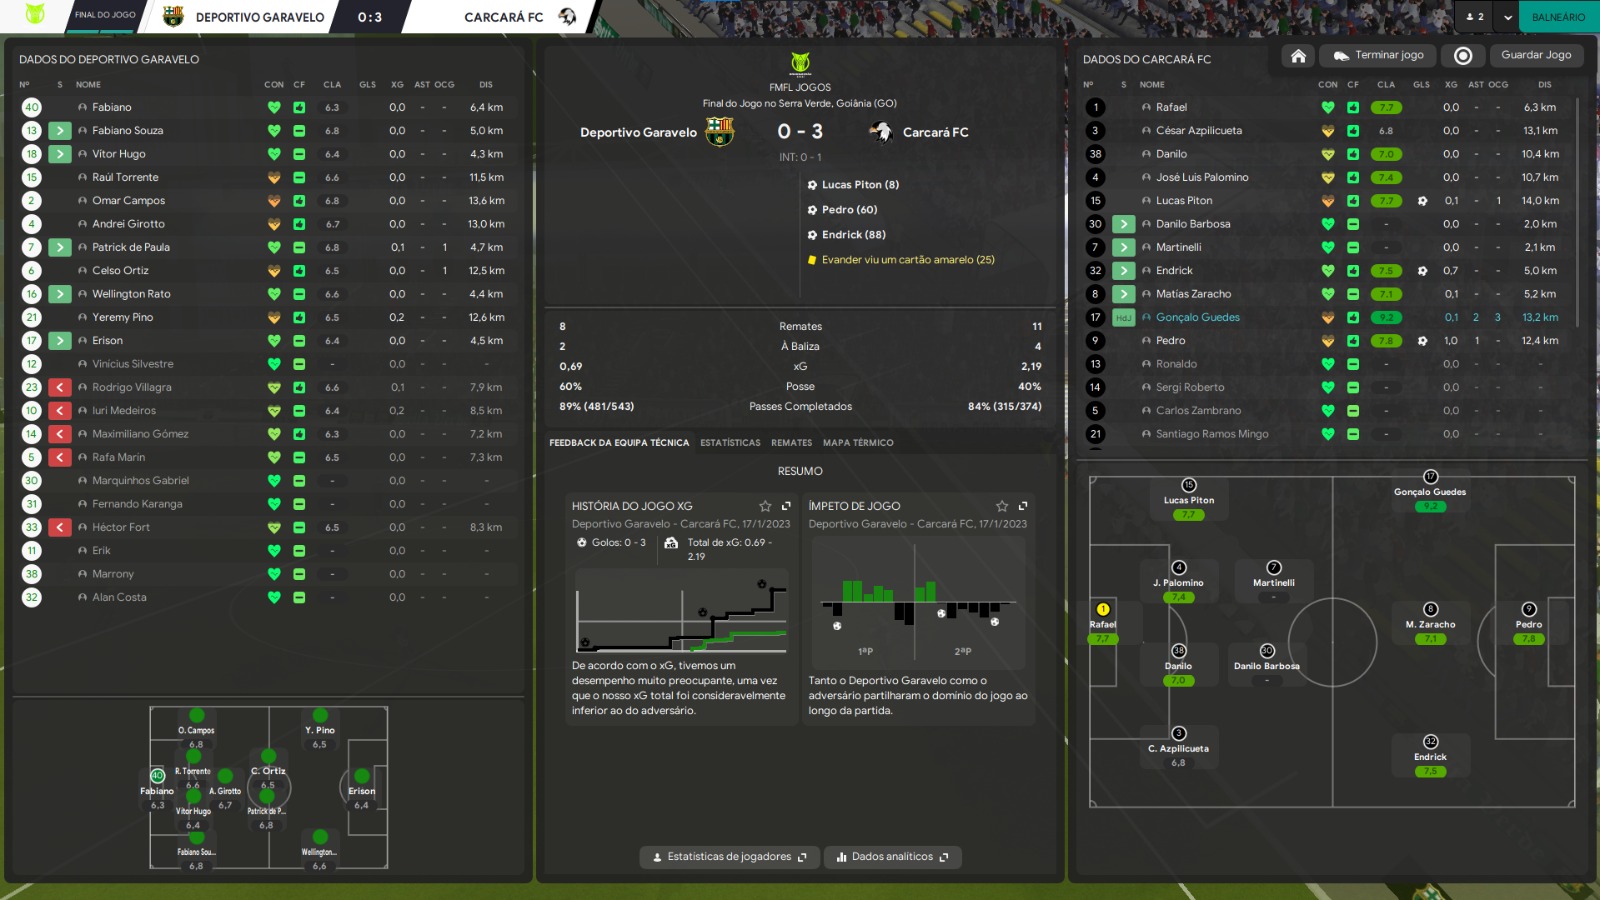Open Estatísticas de jogadores pop-out
Image resolution: width=1600 pixels, height=900 pixels.
pos(729,857)
